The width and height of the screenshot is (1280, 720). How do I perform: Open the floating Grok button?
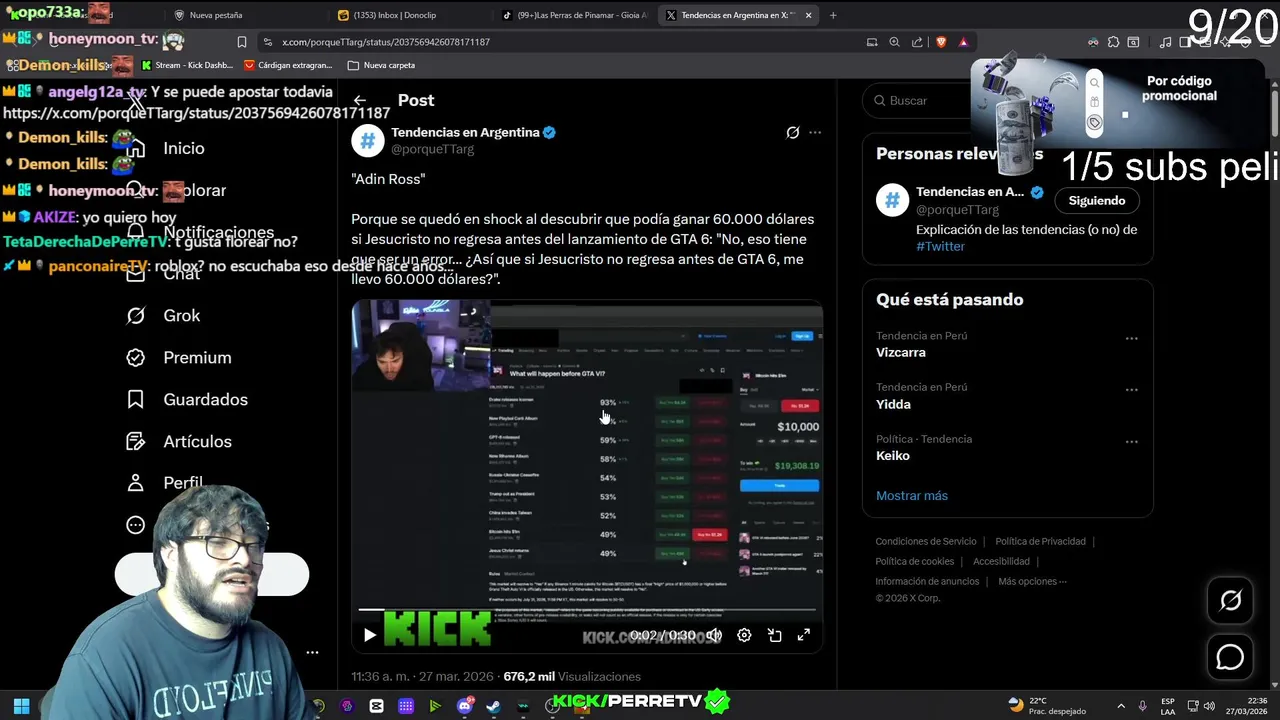[1230, 600]
